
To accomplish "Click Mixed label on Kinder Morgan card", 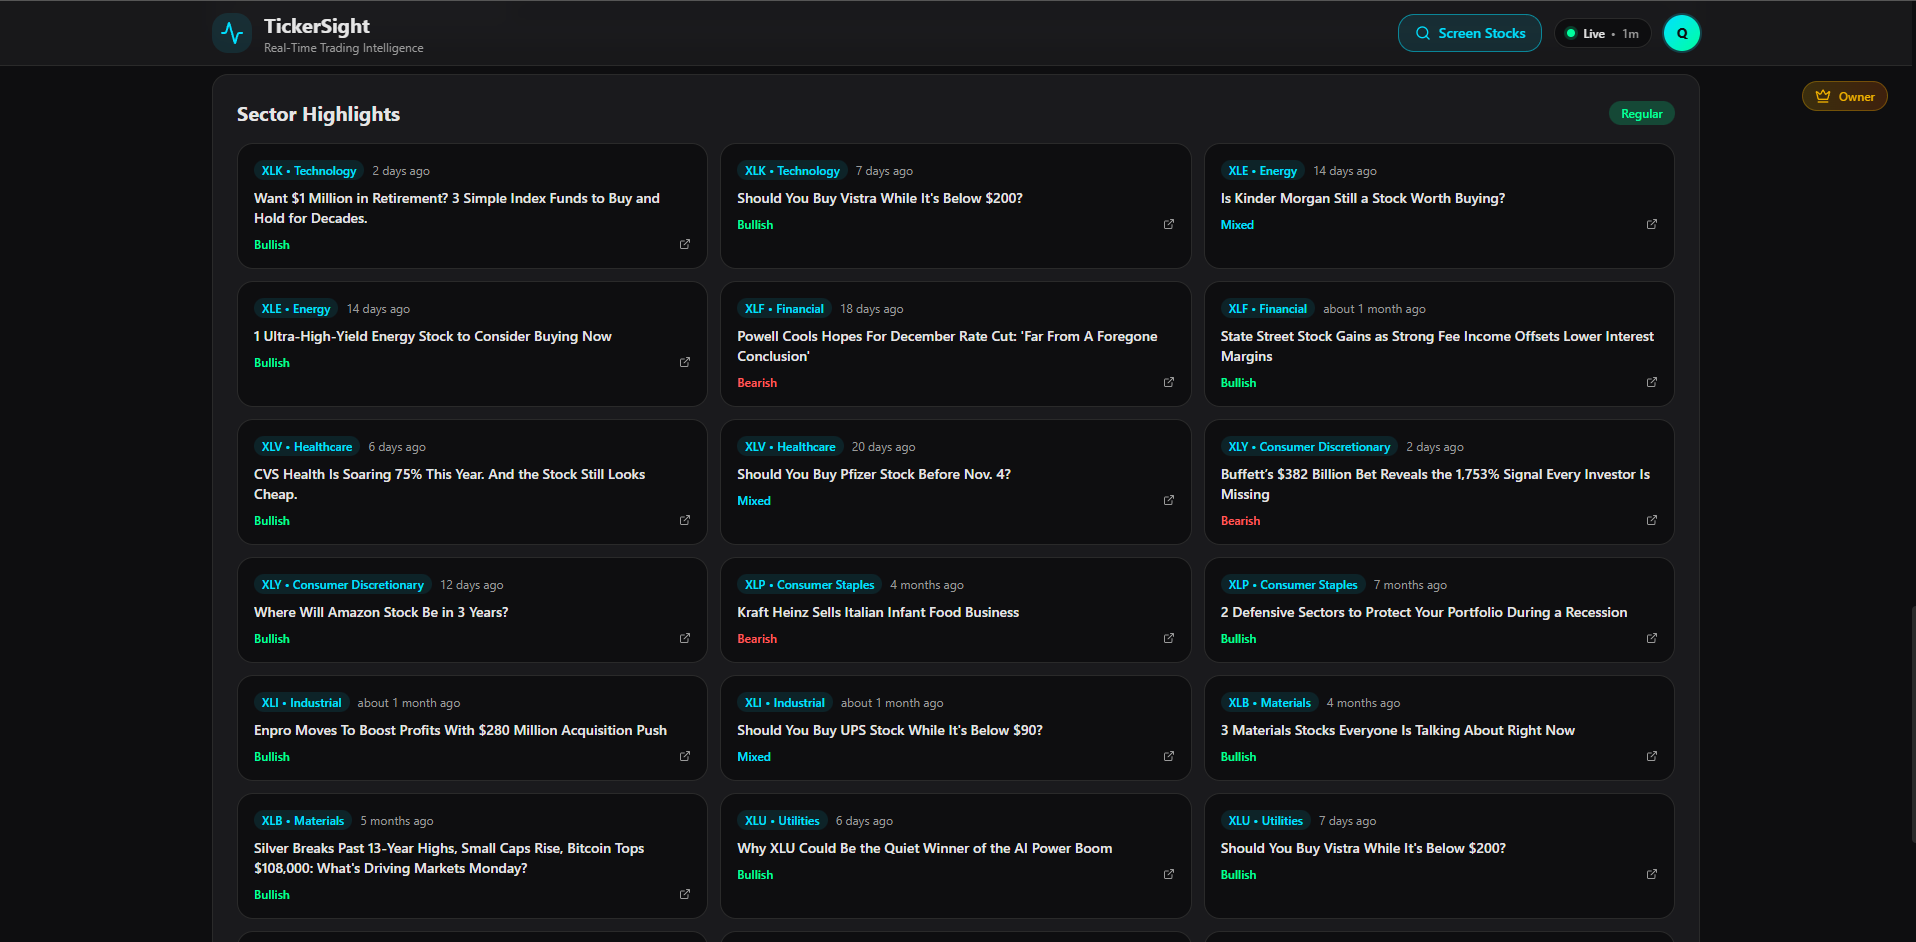I will 1237,225.
